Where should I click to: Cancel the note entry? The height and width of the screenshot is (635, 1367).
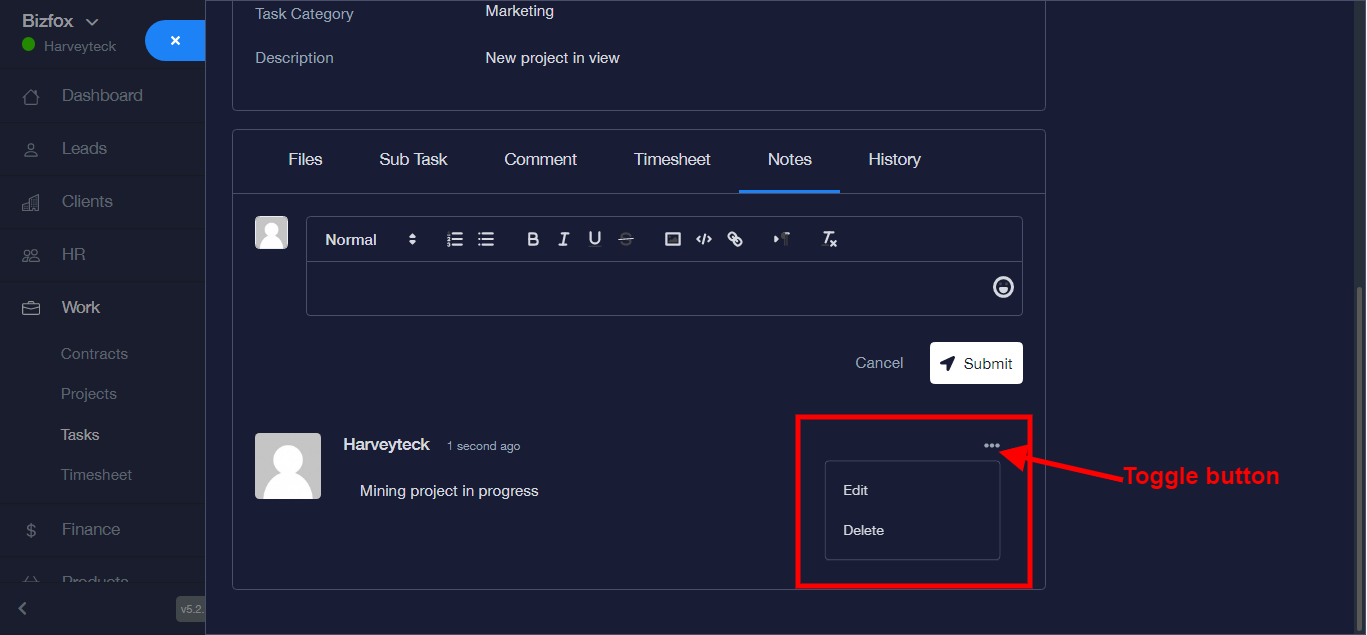(879, 363)
